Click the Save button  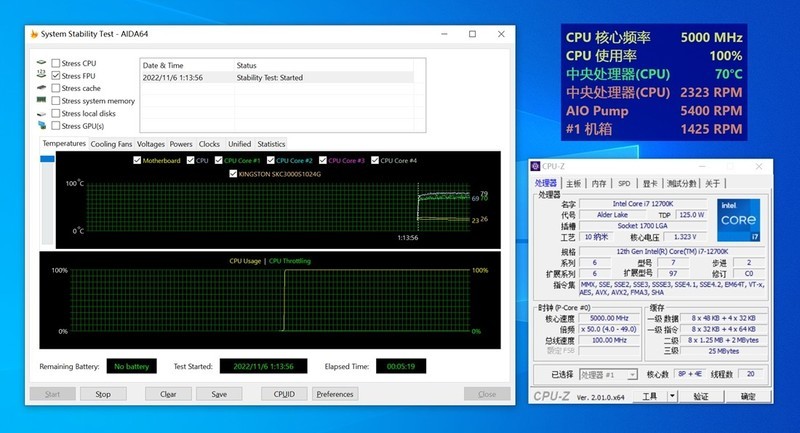click(219, 394)
